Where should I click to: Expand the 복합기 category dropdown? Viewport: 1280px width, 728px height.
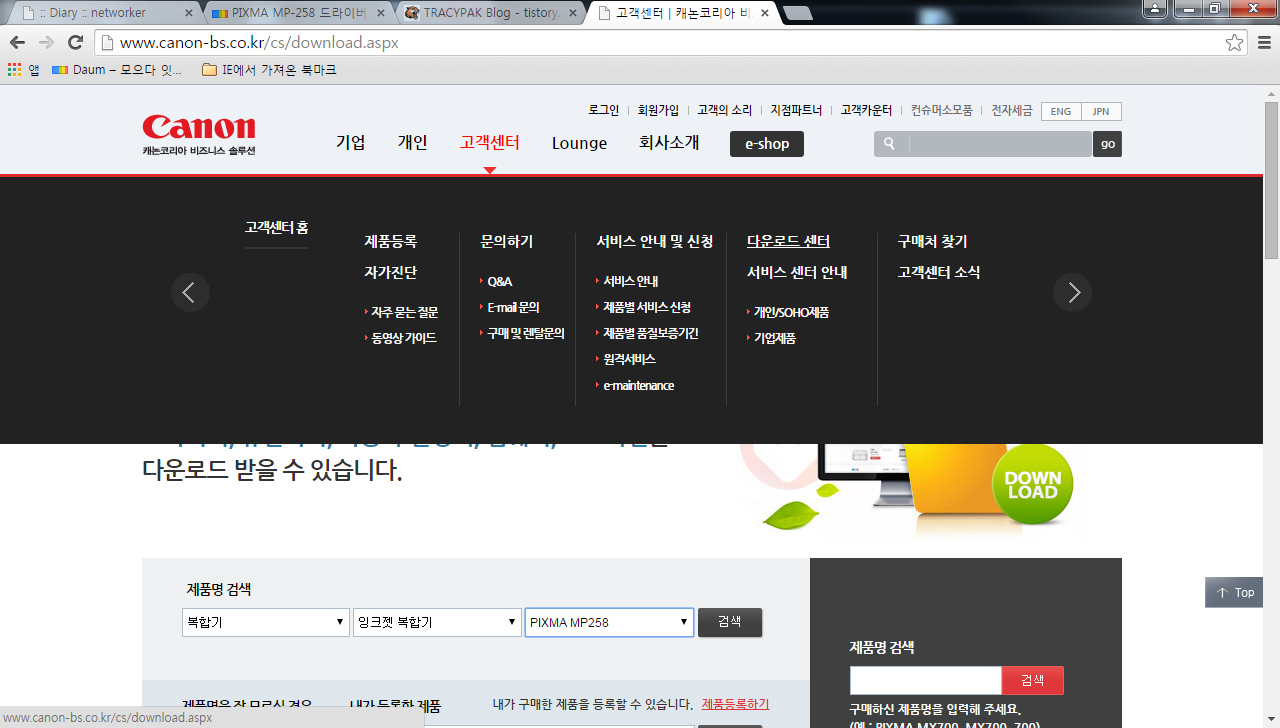[266, 622]
